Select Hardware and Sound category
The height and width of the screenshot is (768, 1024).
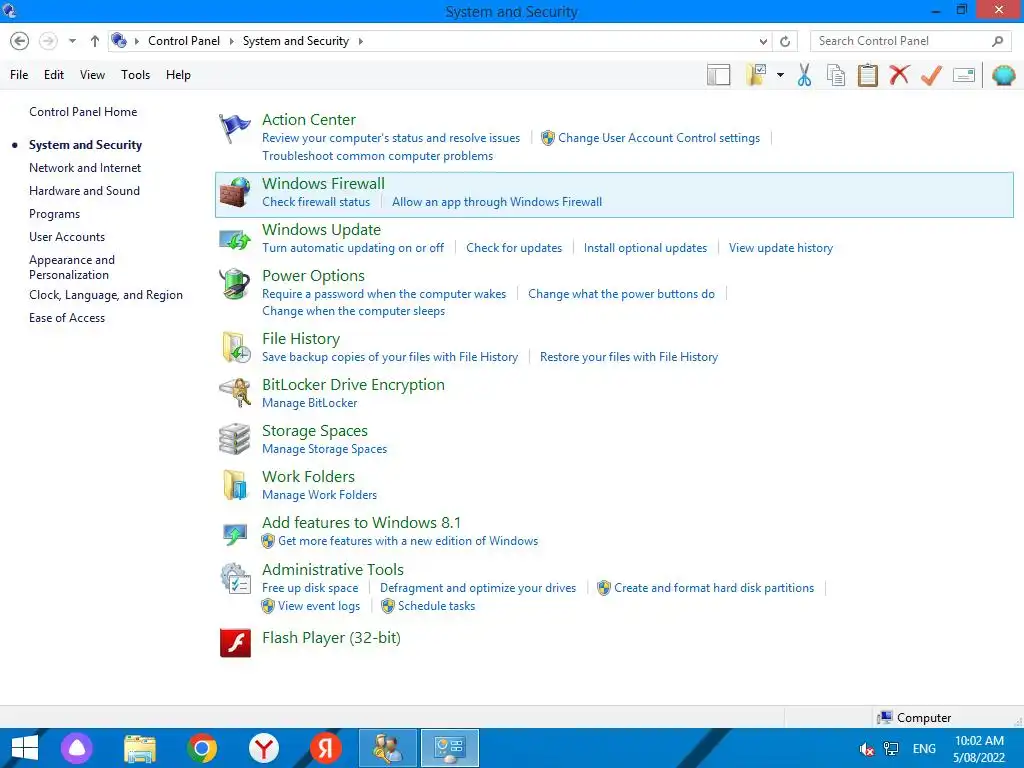point(84,191)
